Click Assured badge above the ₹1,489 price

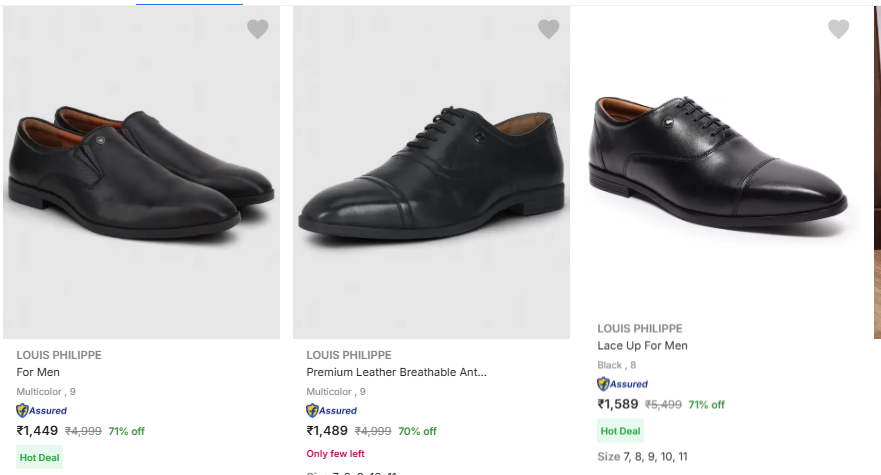coord(332,411)
